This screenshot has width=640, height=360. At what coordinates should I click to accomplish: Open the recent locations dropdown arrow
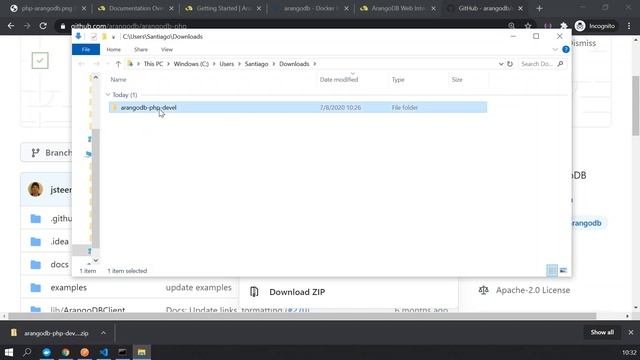click(x=107, y=64)
